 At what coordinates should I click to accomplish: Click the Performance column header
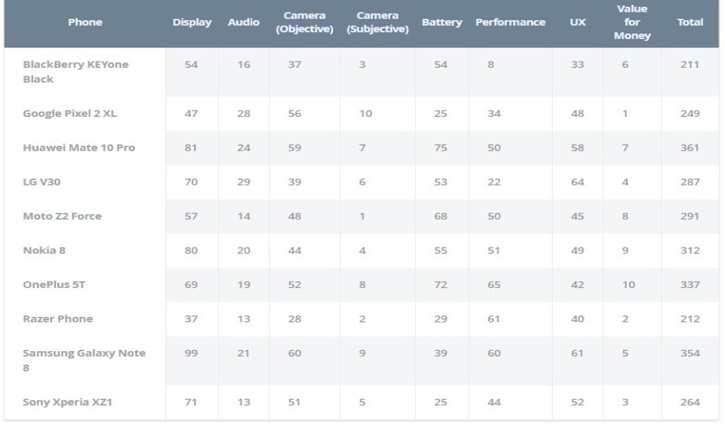(510, 22)
